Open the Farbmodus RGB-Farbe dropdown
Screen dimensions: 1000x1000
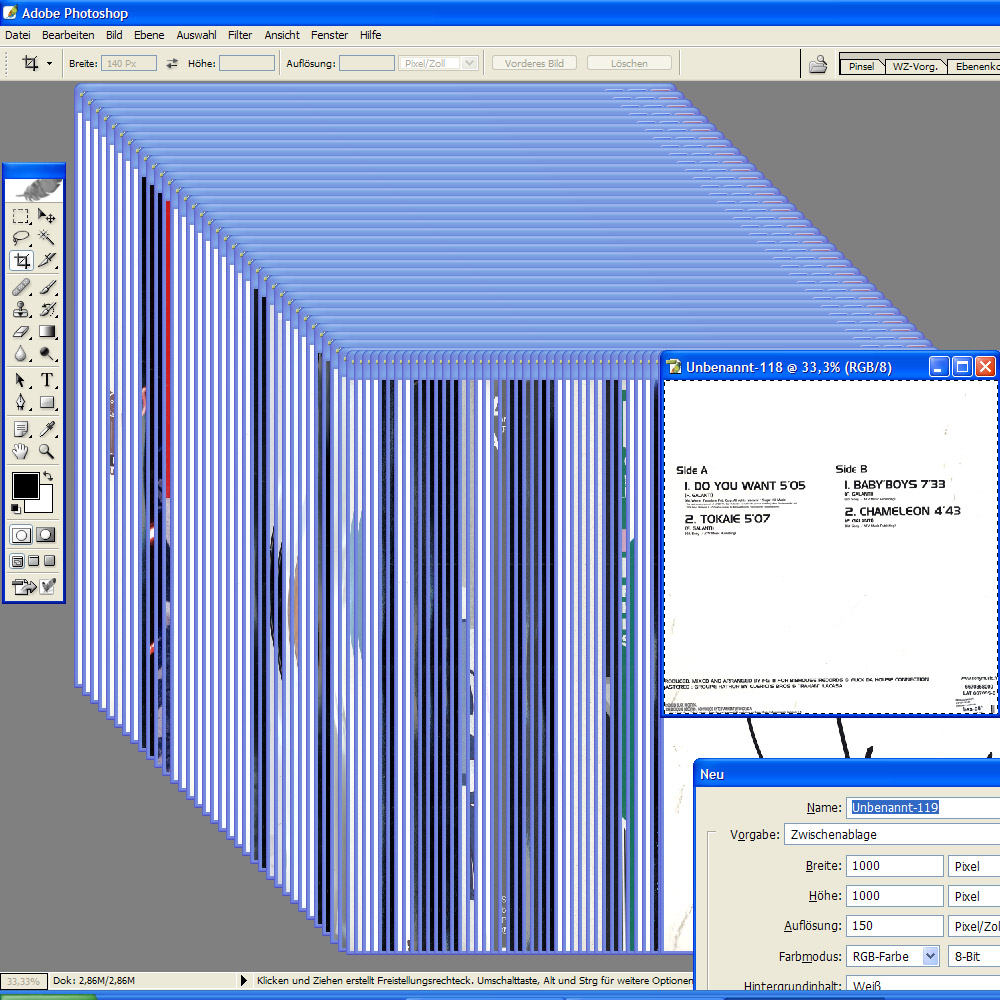(930, 956)
